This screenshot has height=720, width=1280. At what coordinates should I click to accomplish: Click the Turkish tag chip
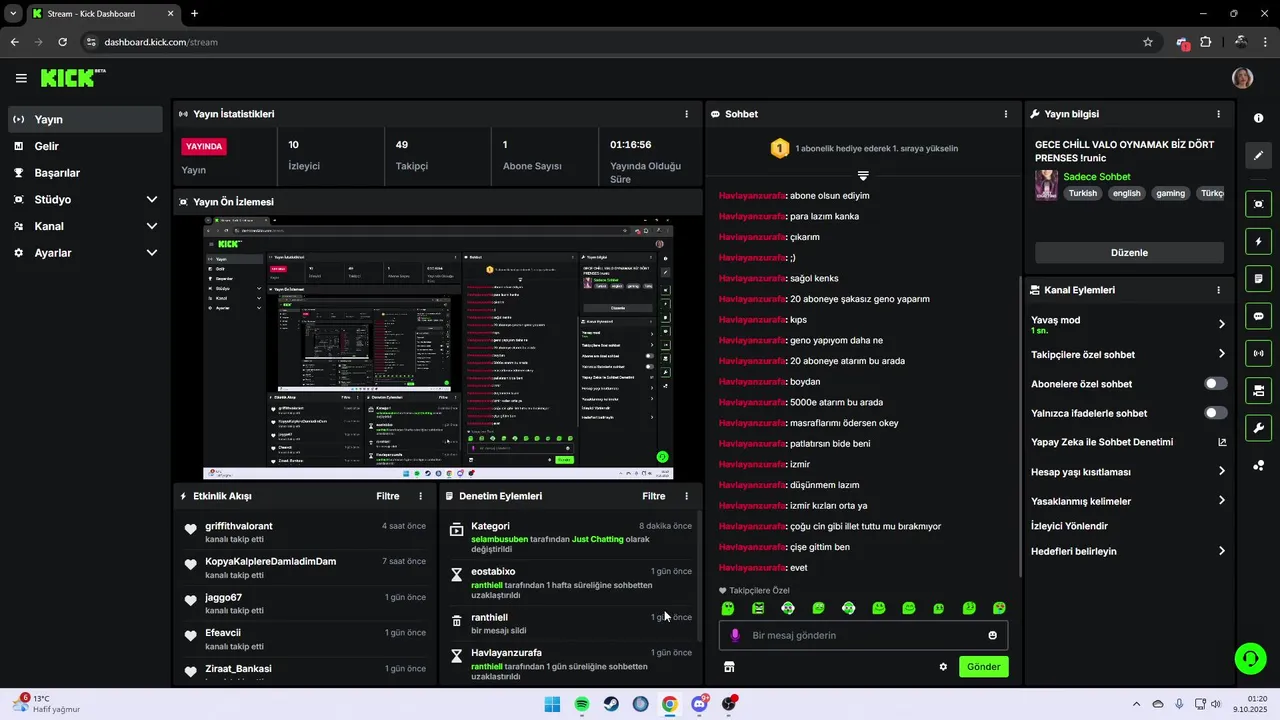1082,194
